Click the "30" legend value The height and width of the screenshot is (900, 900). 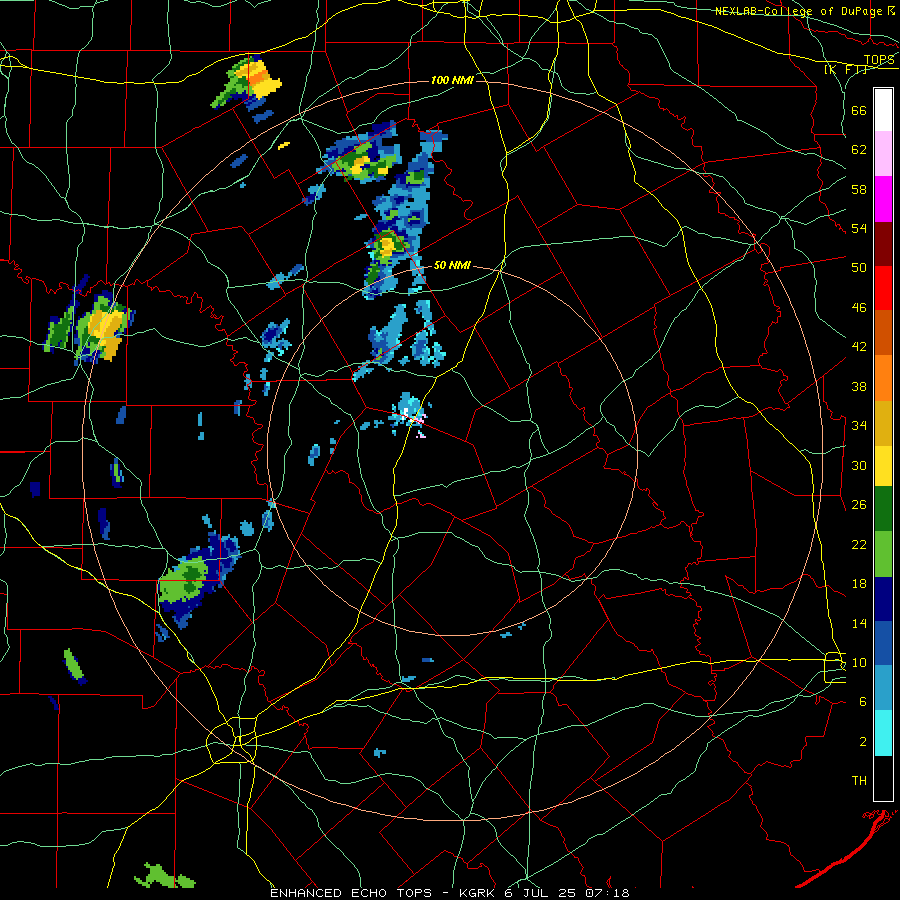click(x=859, y=465)
